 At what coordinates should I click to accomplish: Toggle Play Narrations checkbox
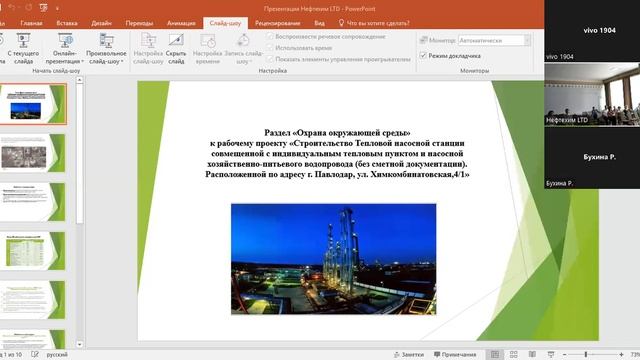[270, 36]
